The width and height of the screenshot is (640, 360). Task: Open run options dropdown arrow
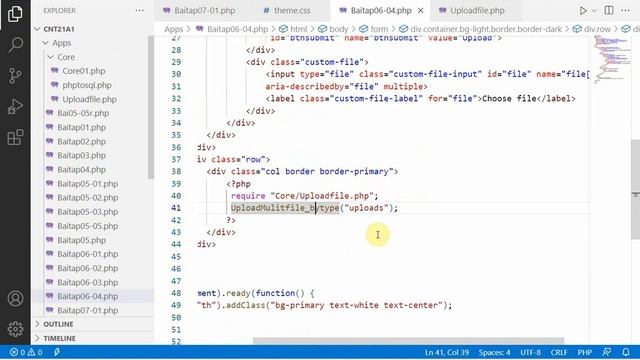[x=594, y=11]
